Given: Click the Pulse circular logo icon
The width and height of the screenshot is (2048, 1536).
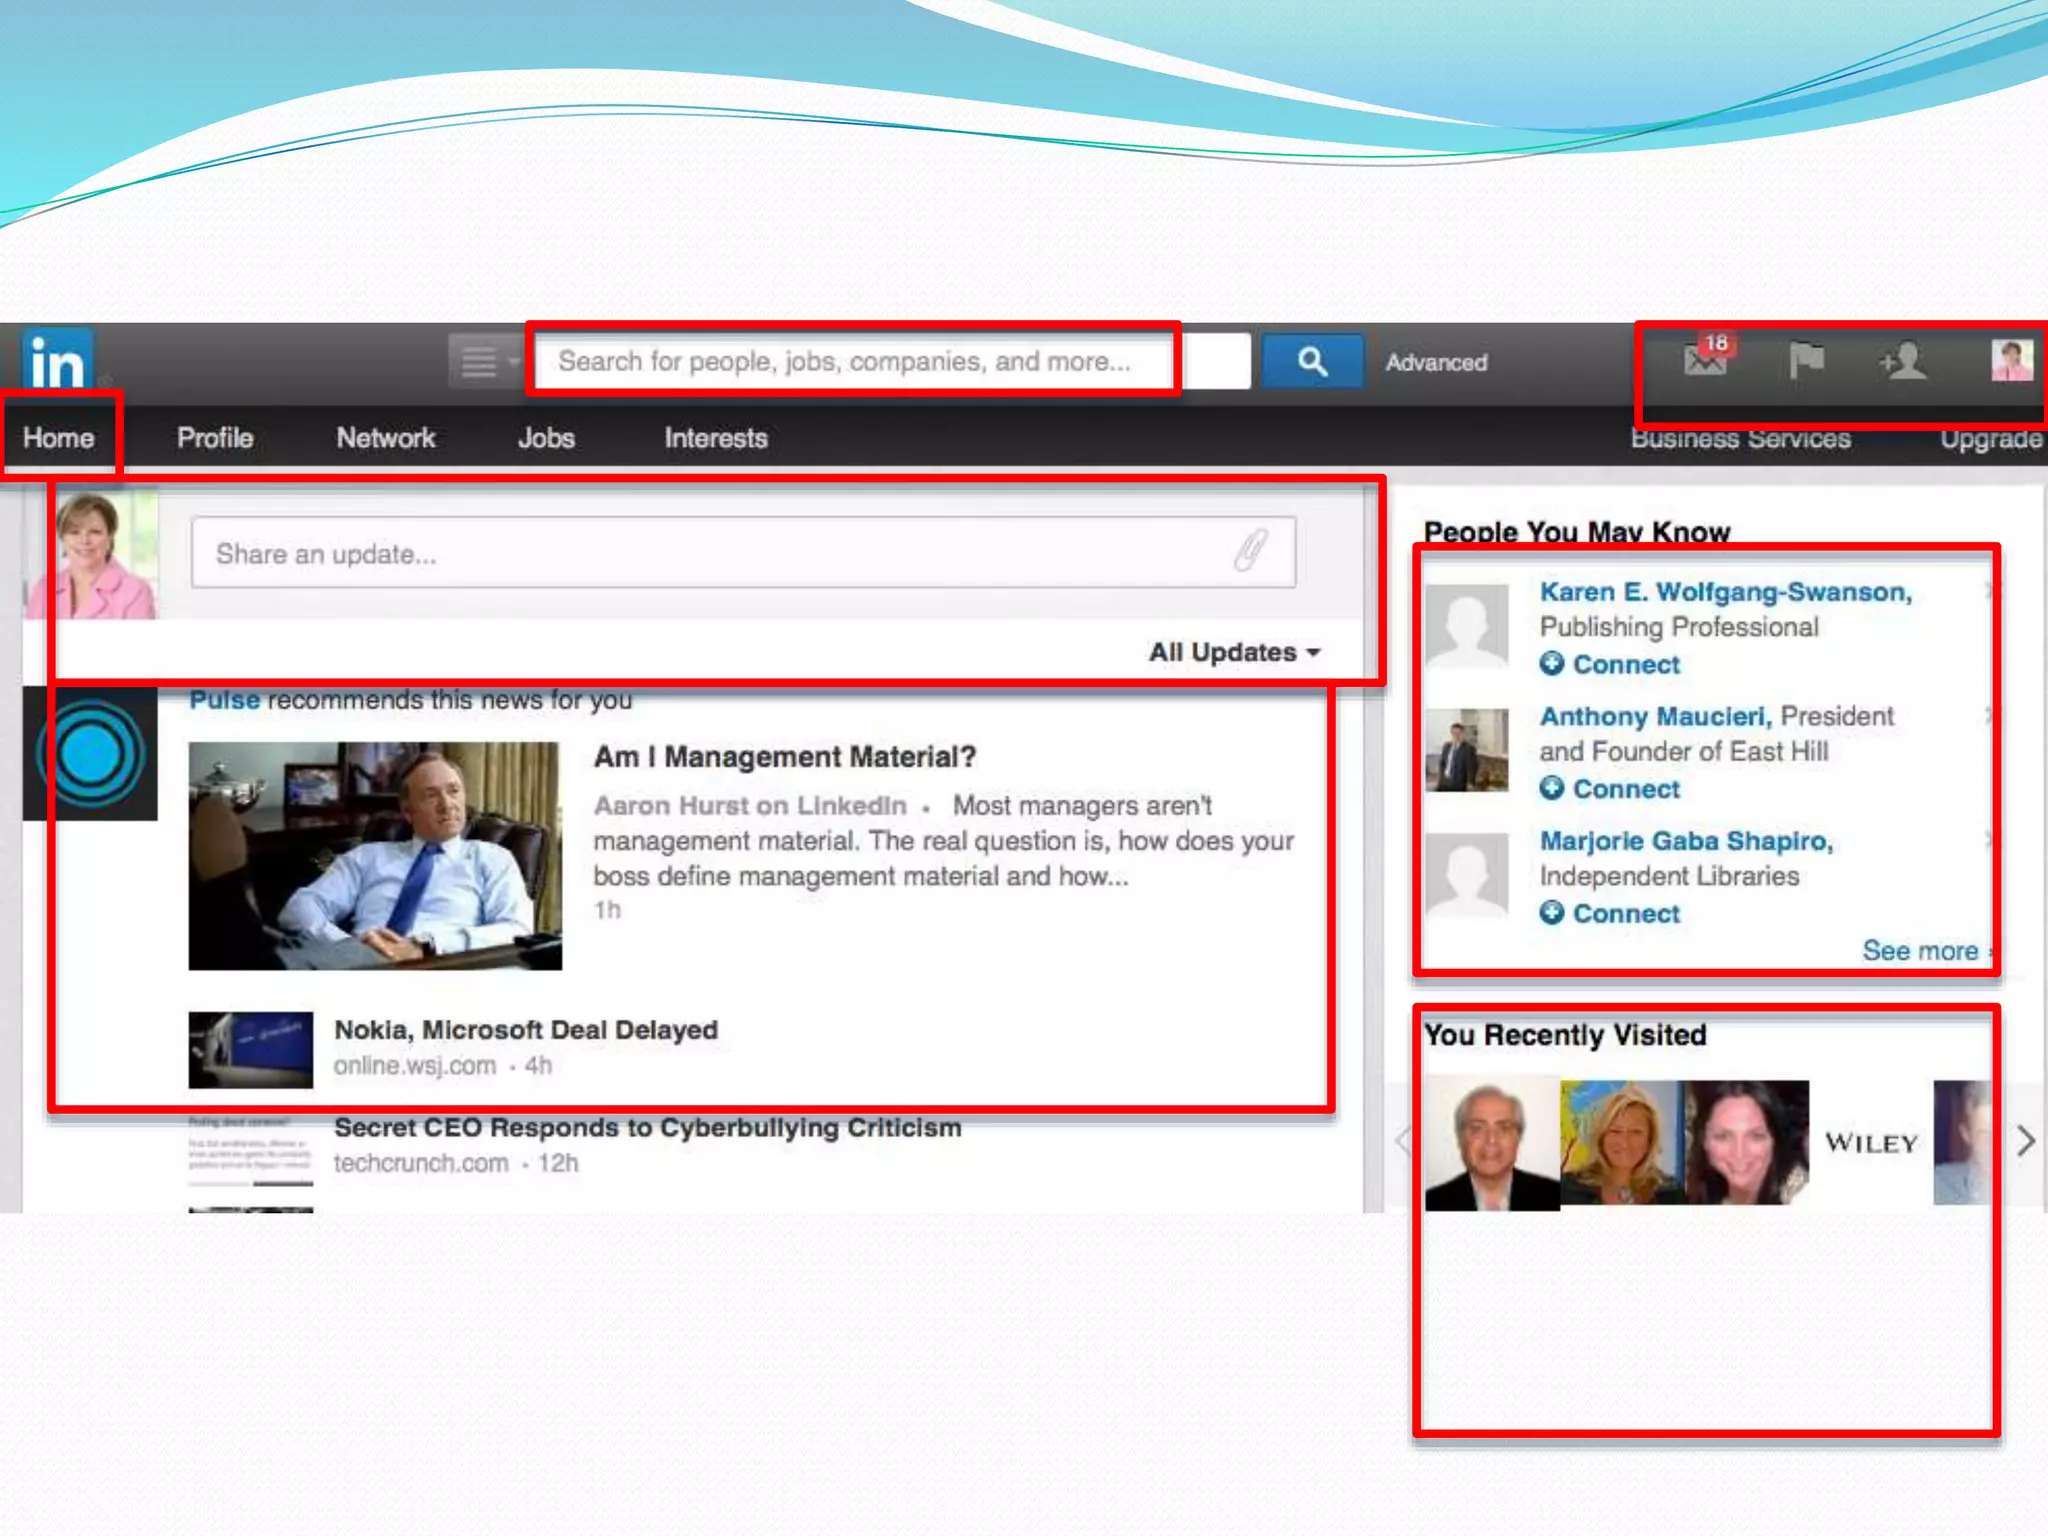Looking at the screenshot, I should [90, 753].
